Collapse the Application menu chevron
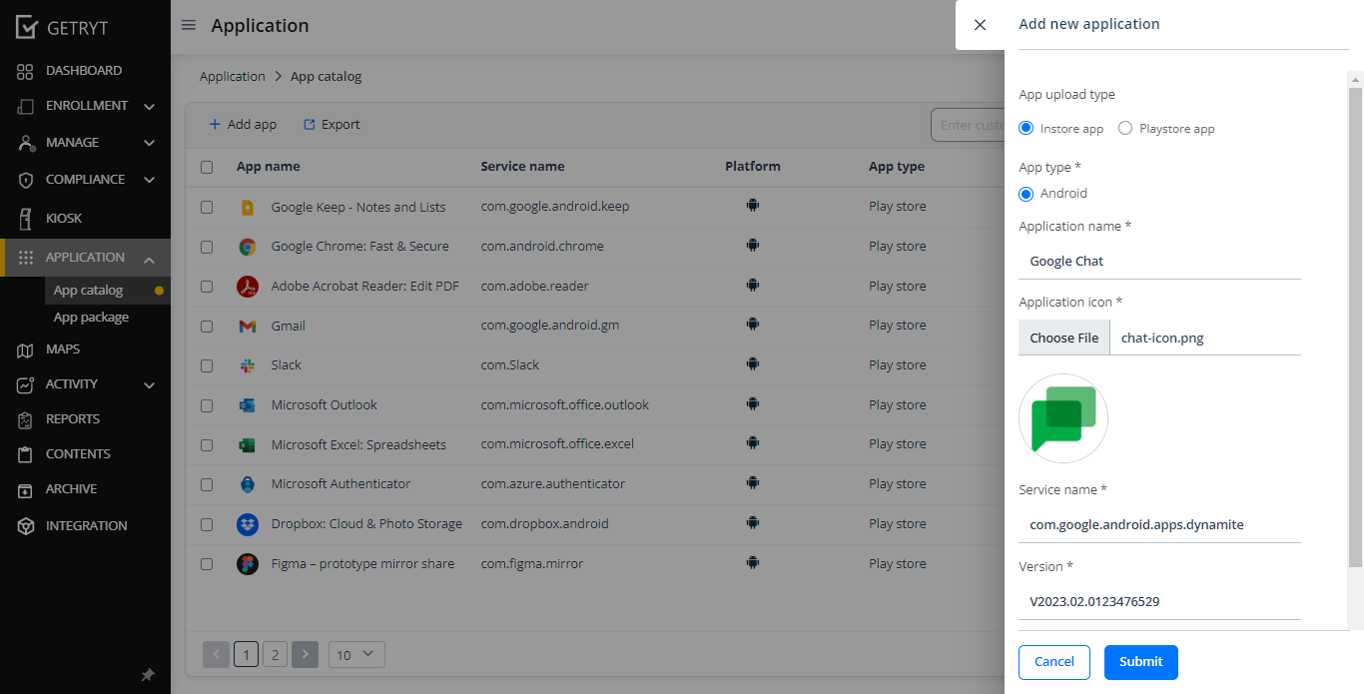 point(149,260)
